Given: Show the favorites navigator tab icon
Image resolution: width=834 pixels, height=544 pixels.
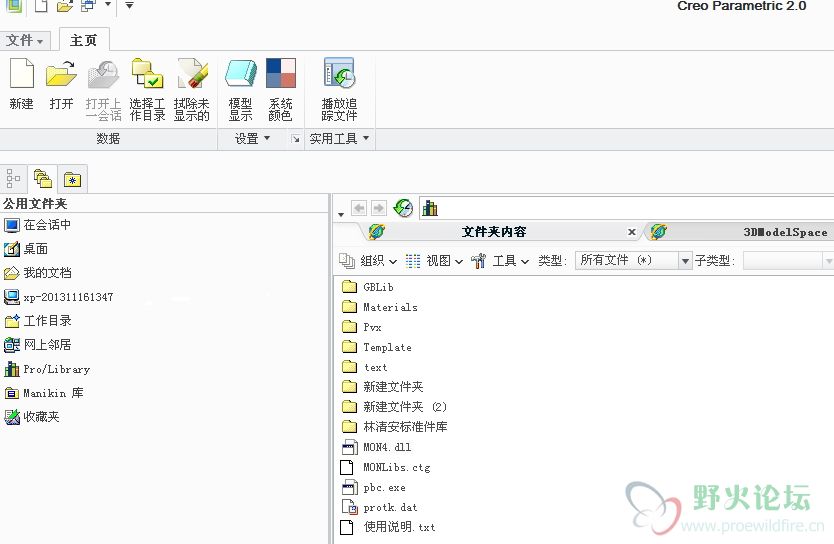Looking at the screenshot, I should pos(72,179).
